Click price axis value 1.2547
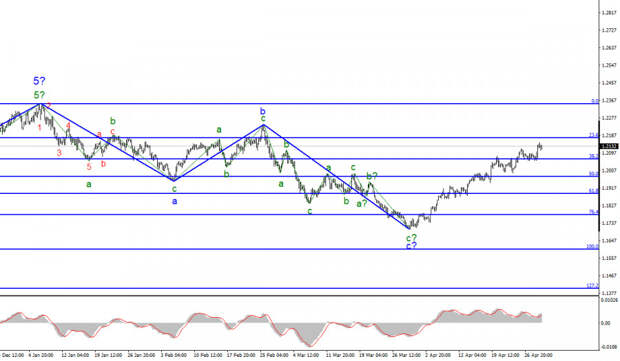 pyautogui.click(x=609, y=65)
